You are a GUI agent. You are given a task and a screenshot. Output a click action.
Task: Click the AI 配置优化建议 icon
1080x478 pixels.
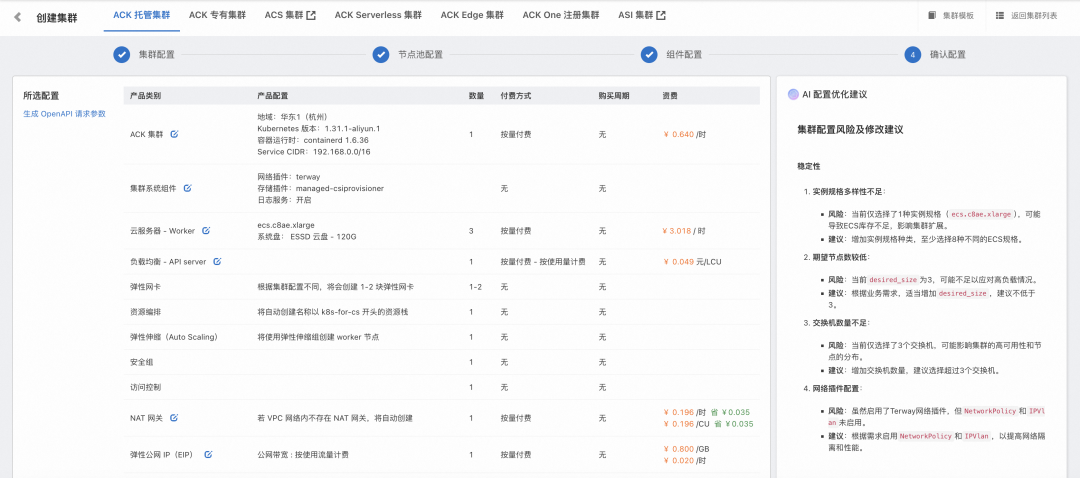pyautogui.click(x=793, y=94)
